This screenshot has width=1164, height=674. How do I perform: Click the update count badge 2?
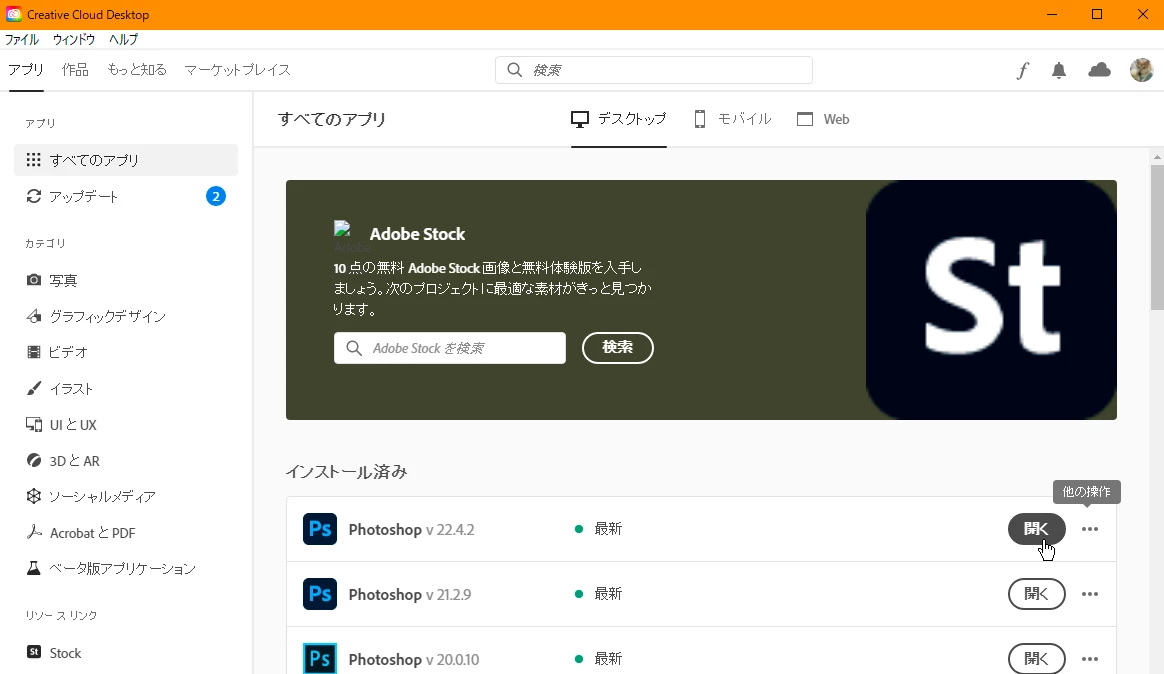point(215,197)
